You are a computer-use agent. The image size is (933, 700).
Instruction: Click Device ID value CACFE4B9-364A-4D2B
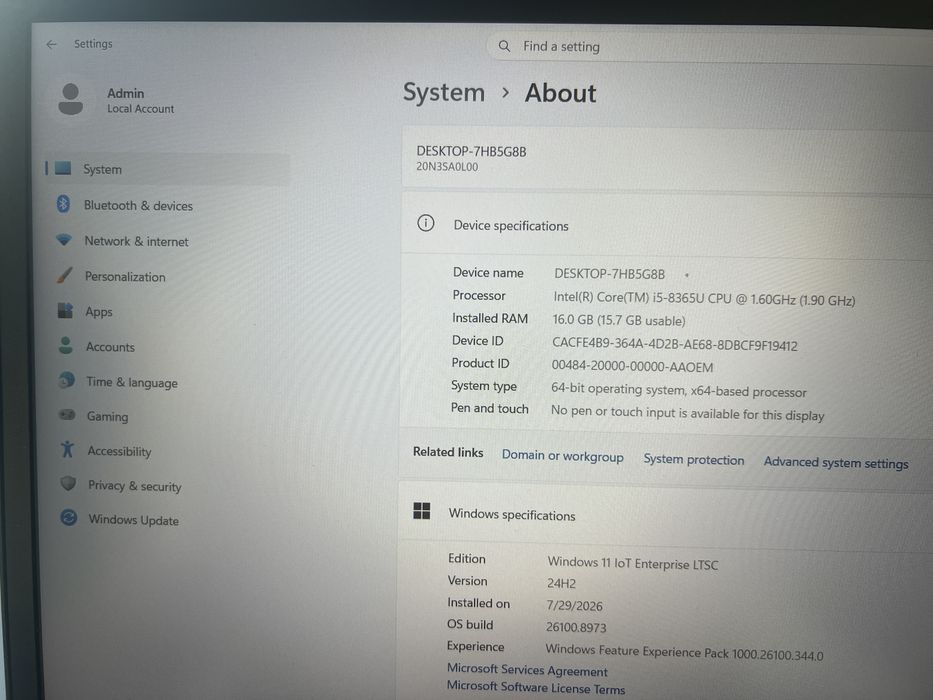pyautogui.click(x=675, y=344)
